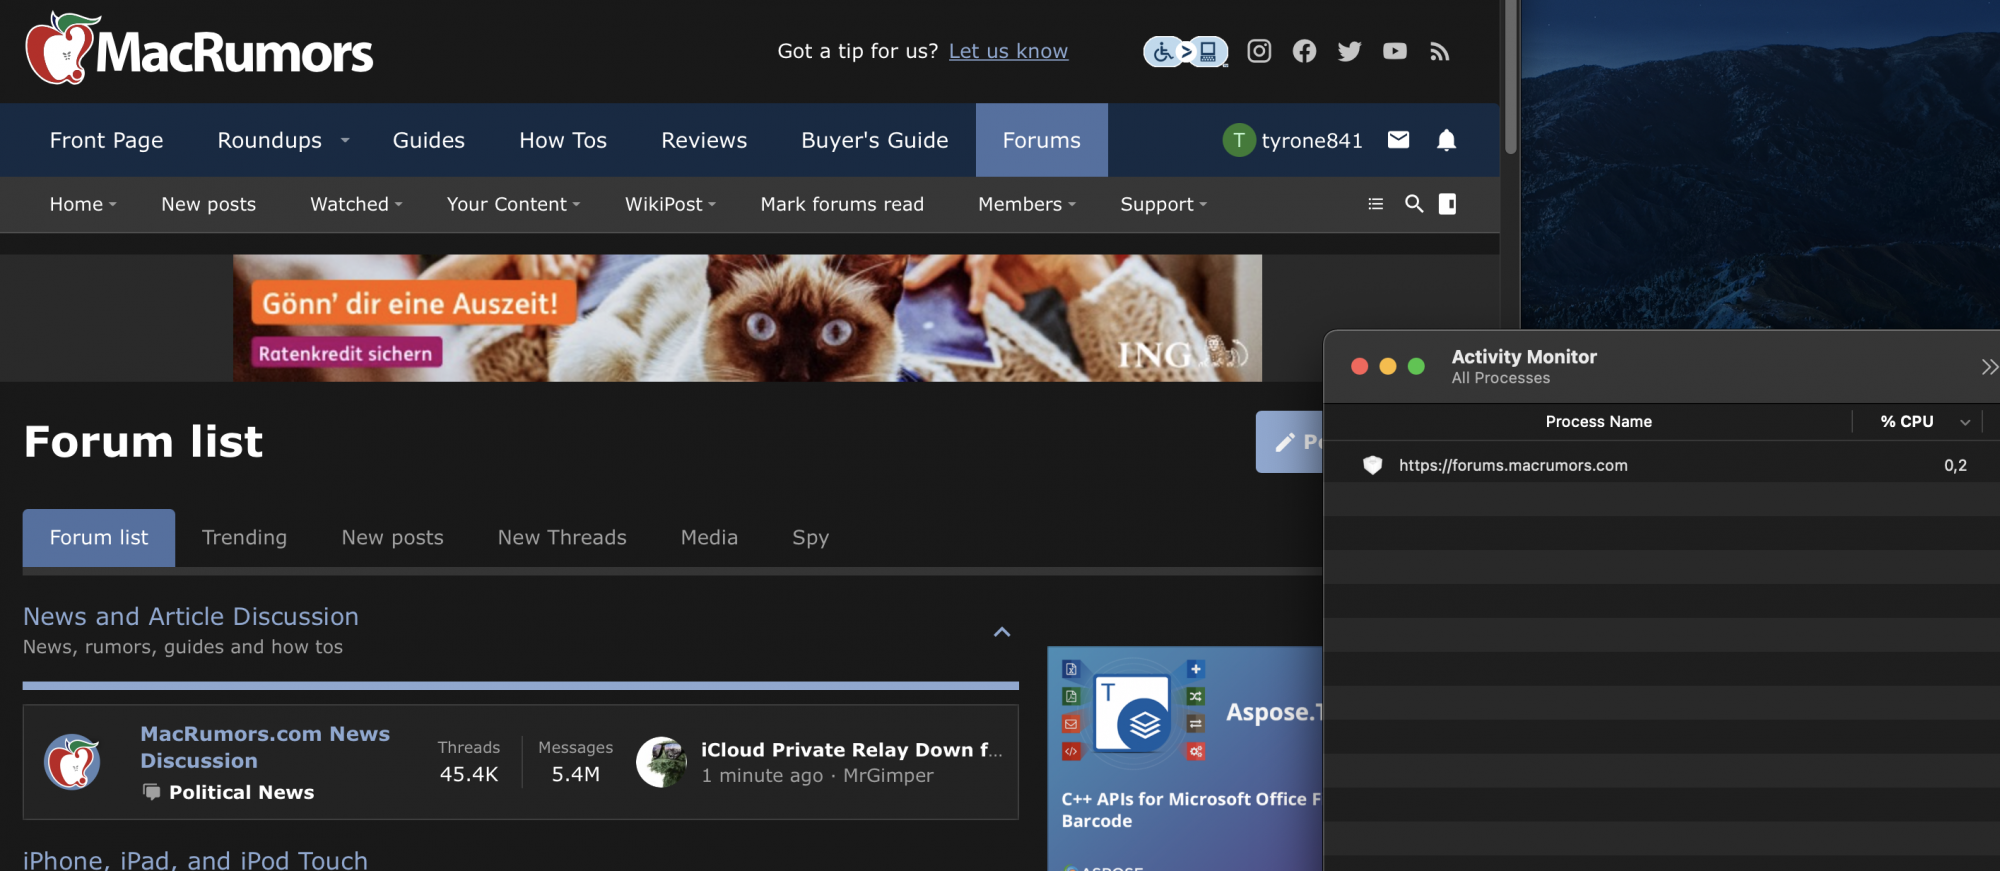Open the forum search magnifier icon
This screenshot has width=2000, height=871.
tap(1414, 204)
